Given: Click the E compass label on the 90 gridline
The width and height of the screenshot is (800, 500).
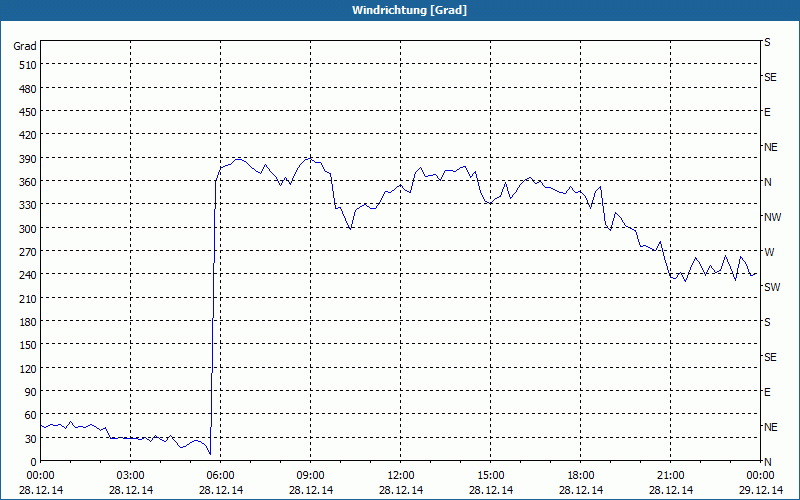Looking at the screenshot, I should point(767,392).
